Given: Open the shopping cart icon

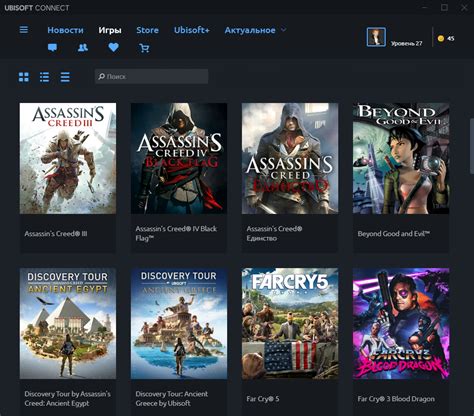Looking at the screenshot, I should 144,48.
